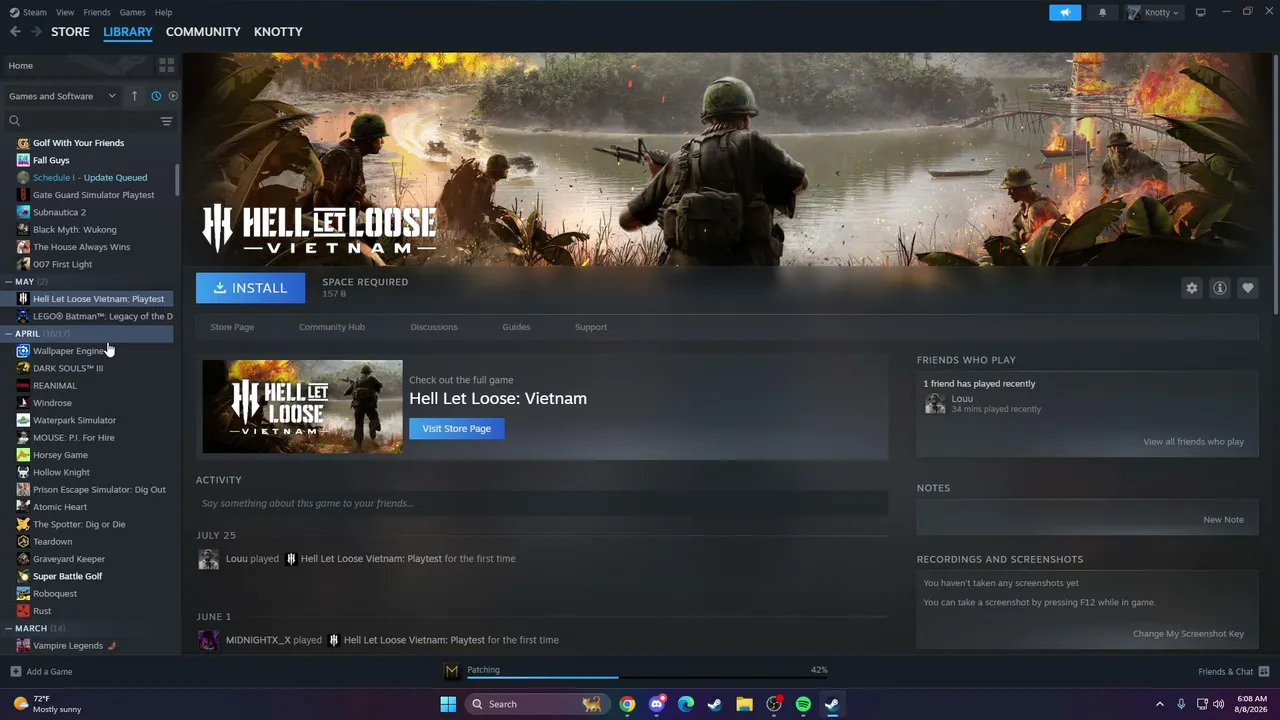This screenshot has width=1280, height=720.
Task: Open Spotify from taskbar
Action: tap(803, 704)
